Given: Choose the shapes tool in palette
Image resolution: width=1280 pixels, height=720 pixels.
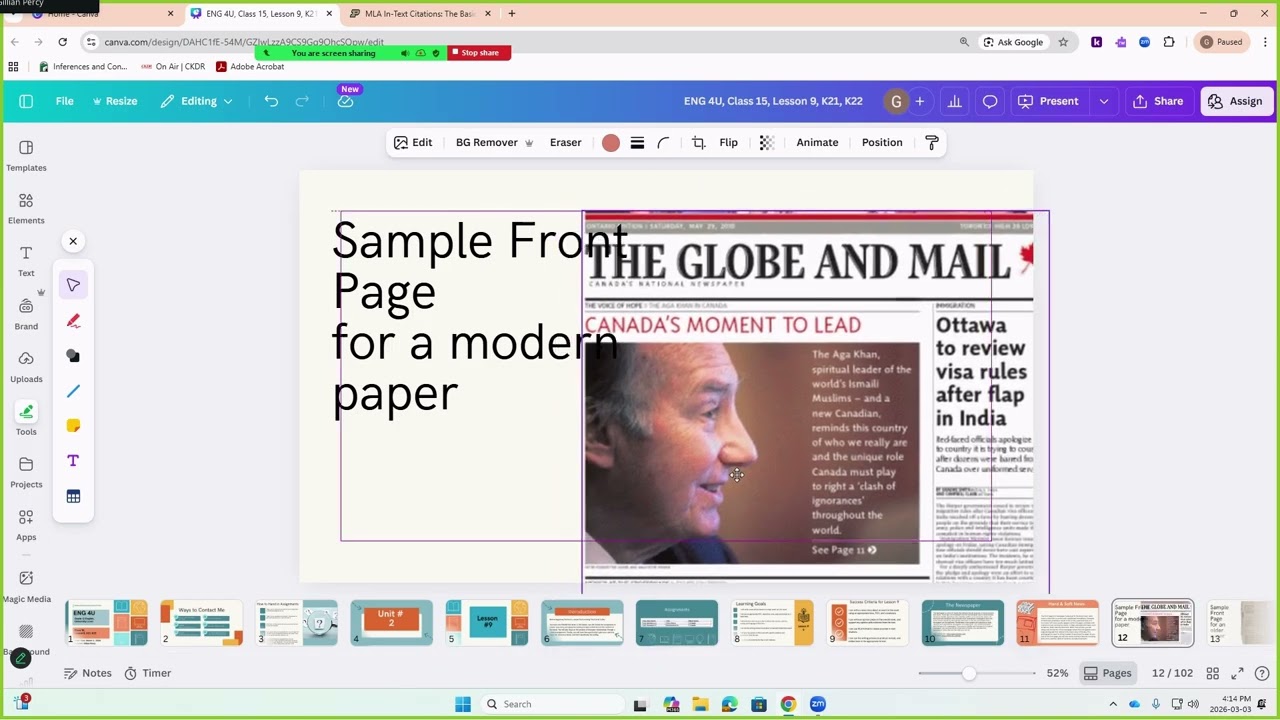Looking at the screenshot, I should [73, 356].
